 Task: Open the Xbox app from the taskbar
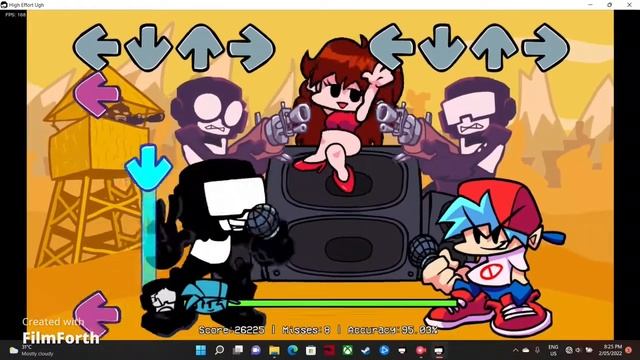coord(347,350)
